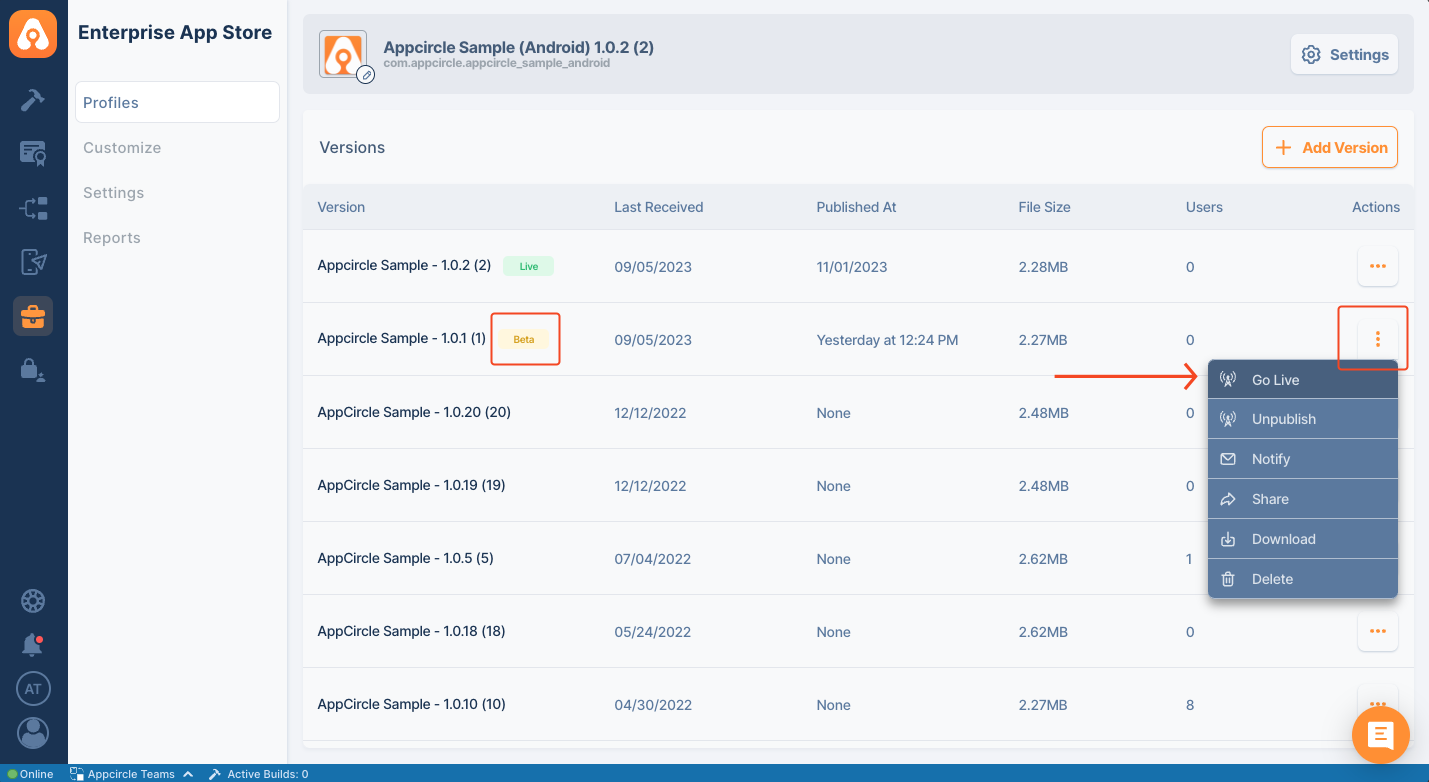This screenshot has width=1429, height=782.
Task: Open the Build module hammer icon
Action: click(x=33, y=100)
